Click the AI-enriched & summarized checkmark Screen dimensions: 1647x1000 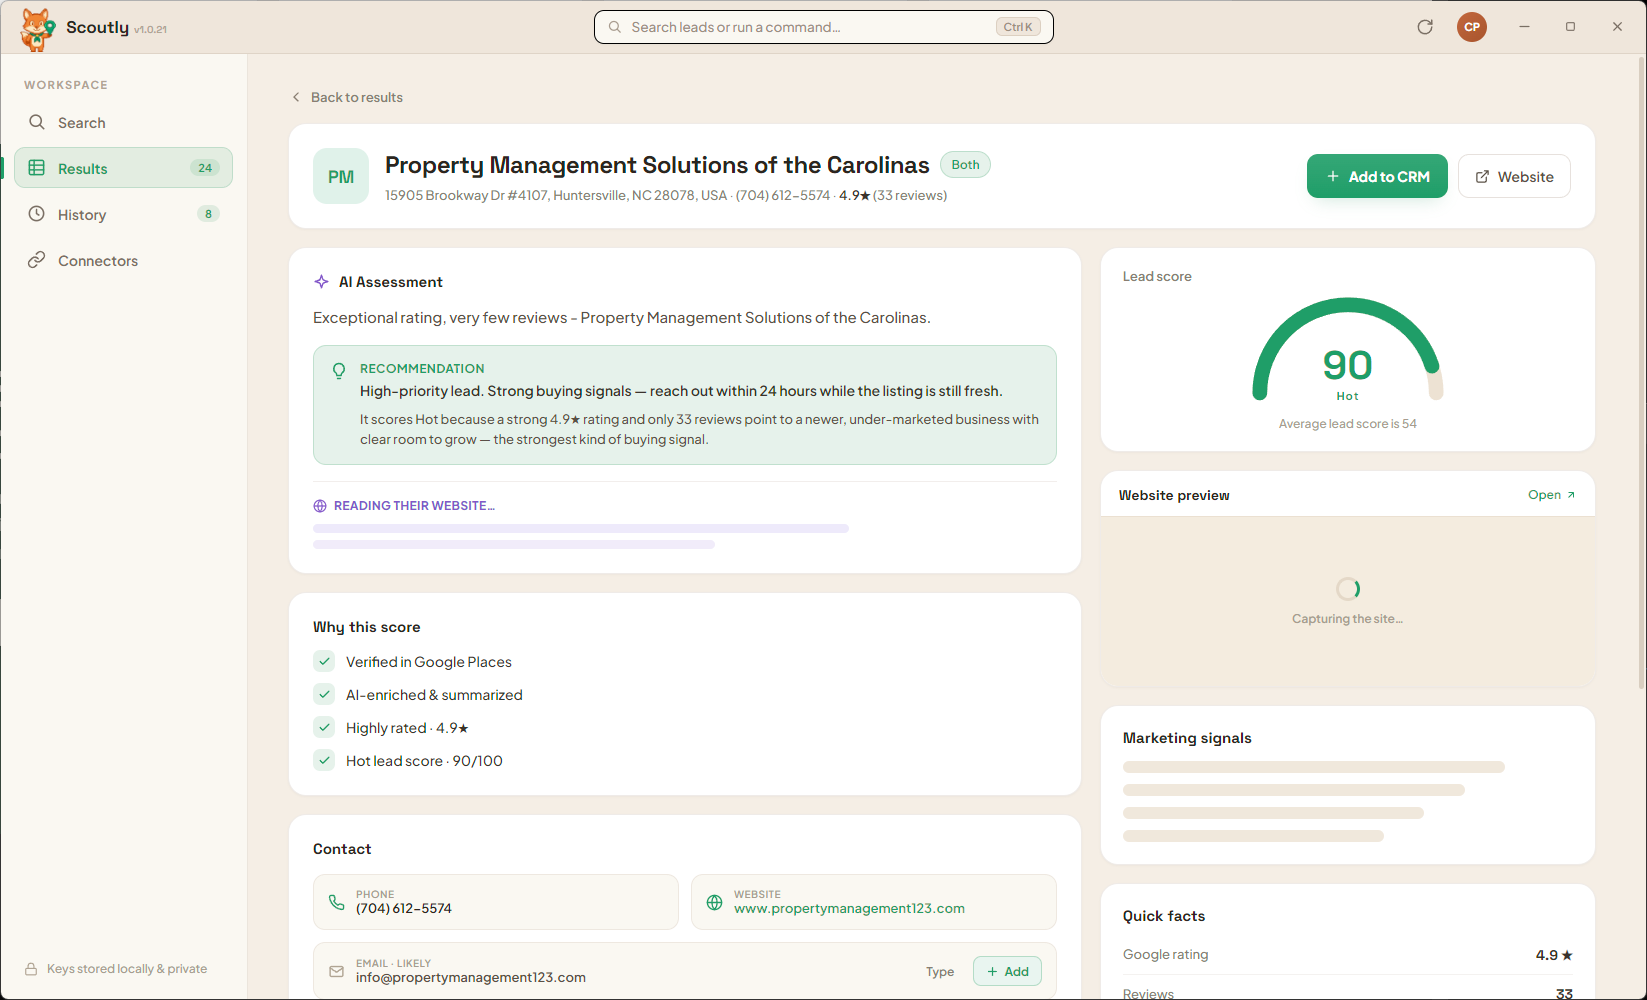(324, 694)
